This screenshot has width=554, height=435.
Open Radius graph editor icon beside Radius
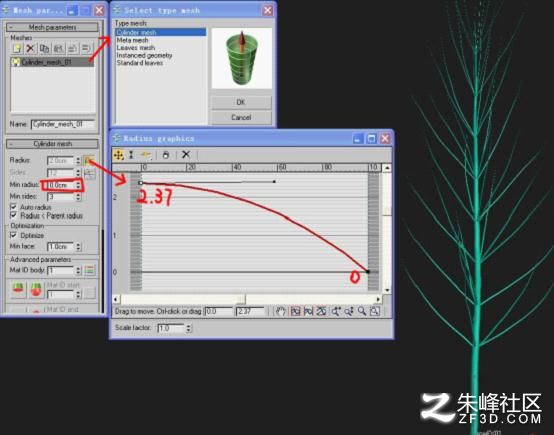(x=88, y=161)
